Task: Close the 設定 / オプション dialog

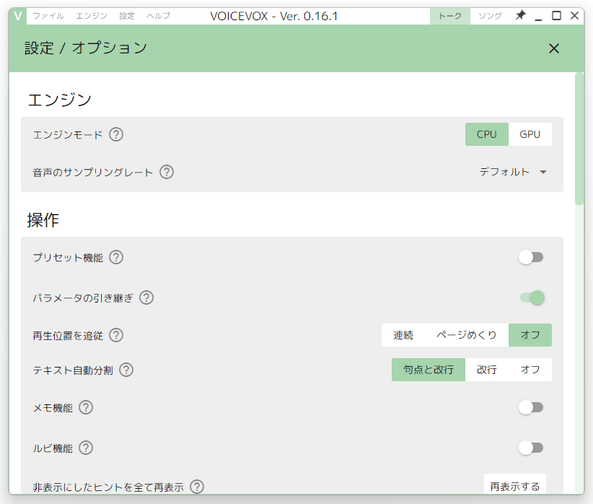Action: coord(554,48)
